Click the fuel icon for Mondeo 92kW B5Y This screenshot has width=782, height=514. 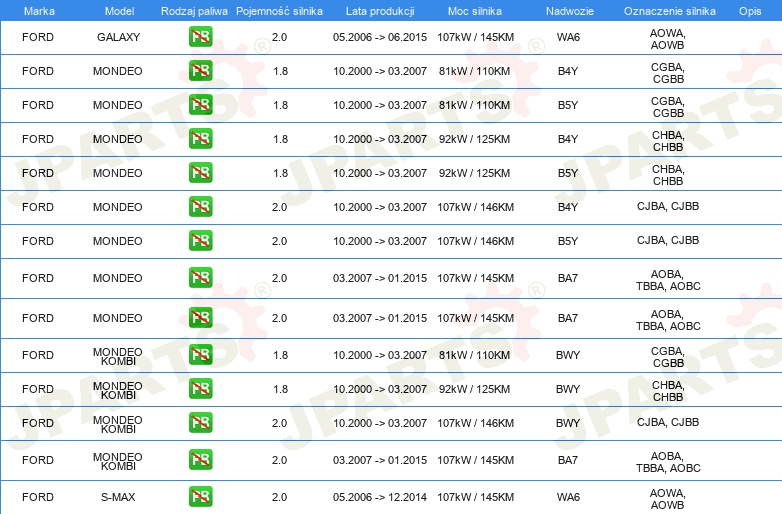(200, 172)
